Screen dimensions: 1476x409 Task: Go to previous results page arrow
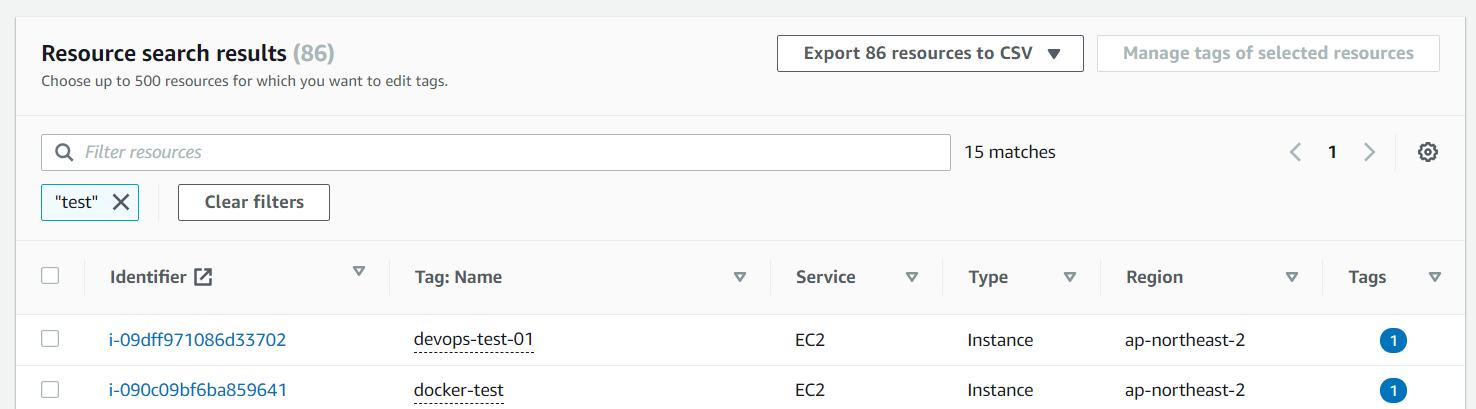point(1295,152)
